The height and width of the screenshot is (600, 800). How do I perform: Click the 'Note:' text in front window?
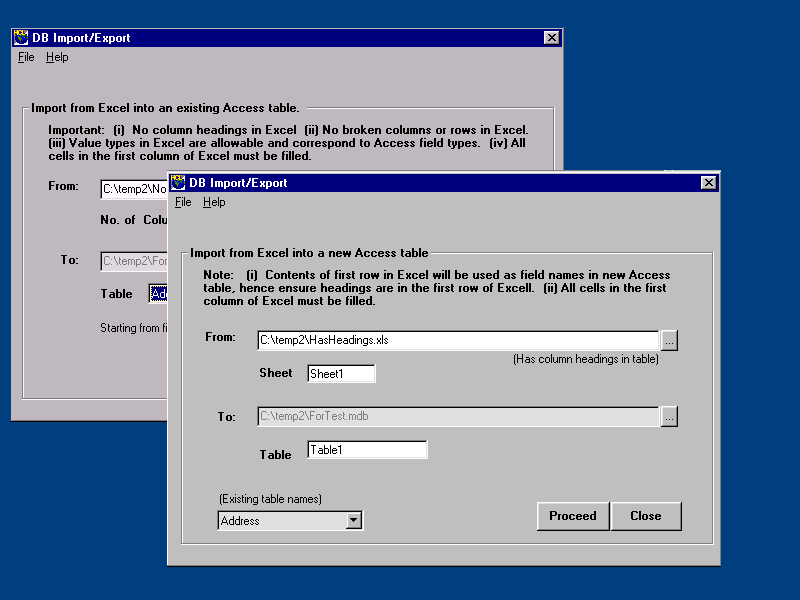pyautogui.click(x=218, y=275)
